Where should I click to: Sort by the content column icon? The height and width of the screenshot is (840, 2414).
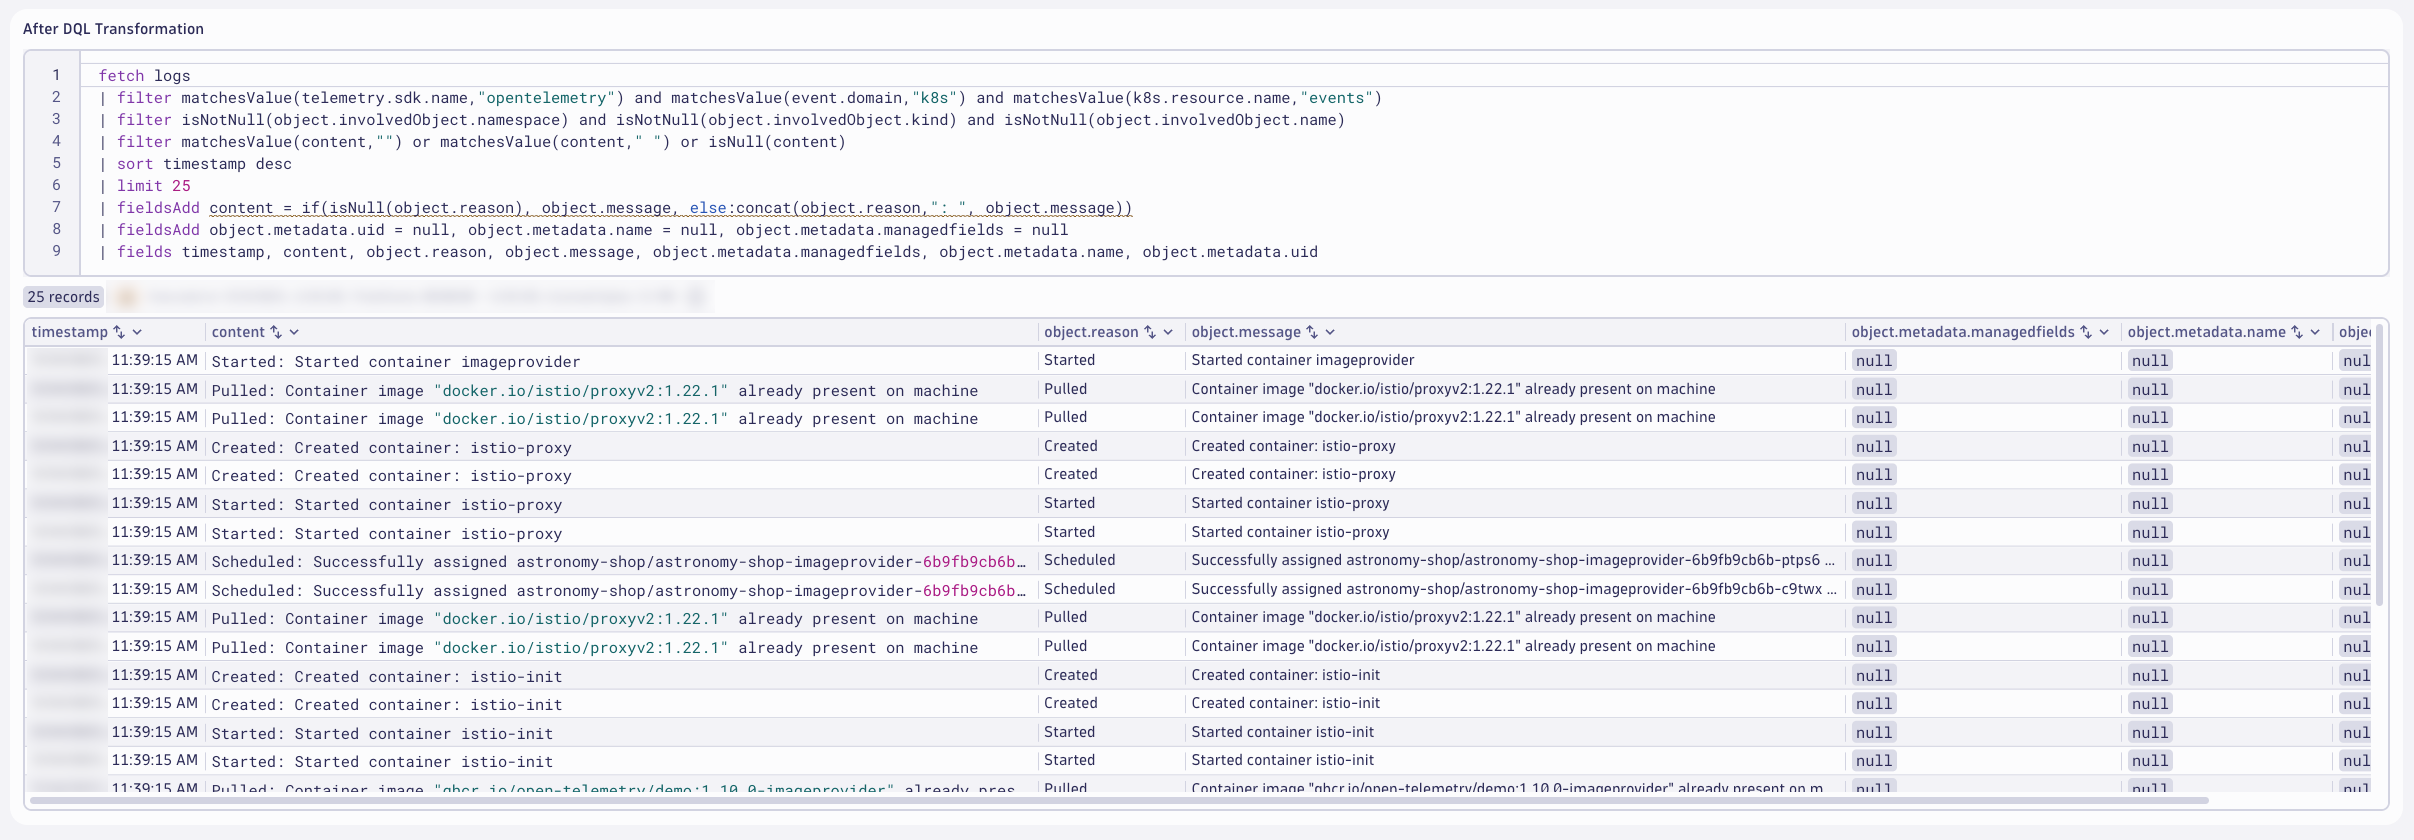tap(276, 332)
